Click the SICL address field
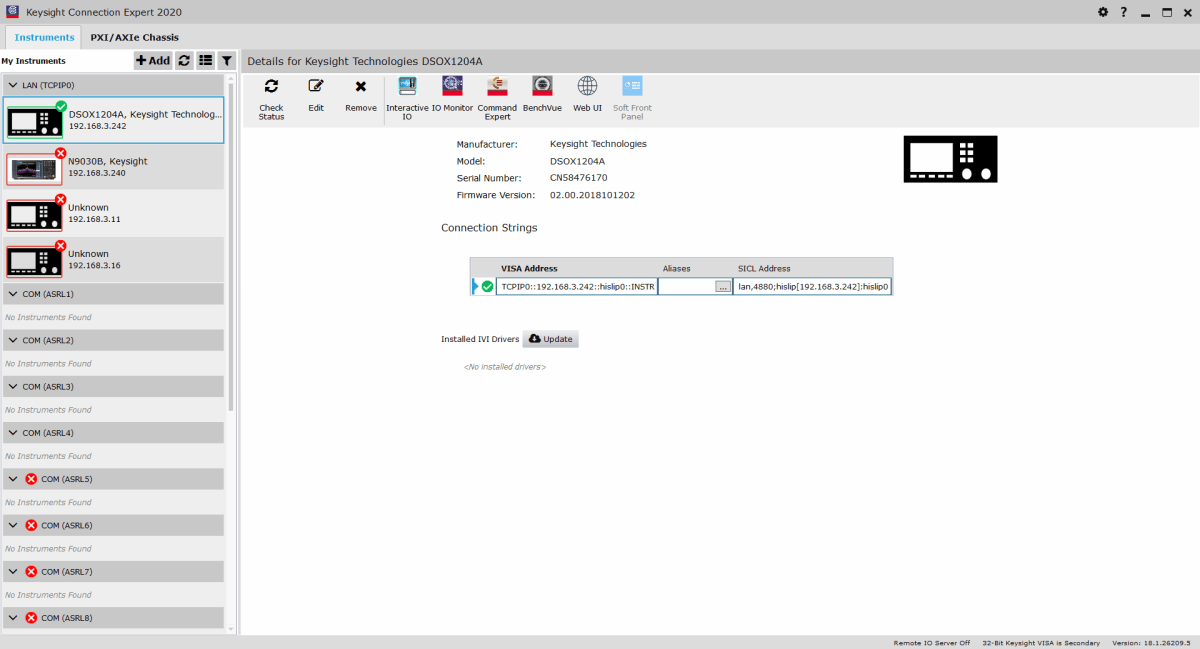 (813, 286)
